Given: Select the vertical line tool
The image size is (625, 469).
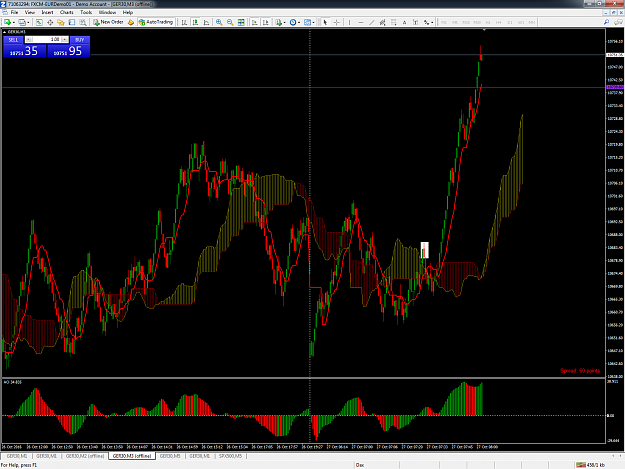Looking at the screenshot, I should [350, 22].
